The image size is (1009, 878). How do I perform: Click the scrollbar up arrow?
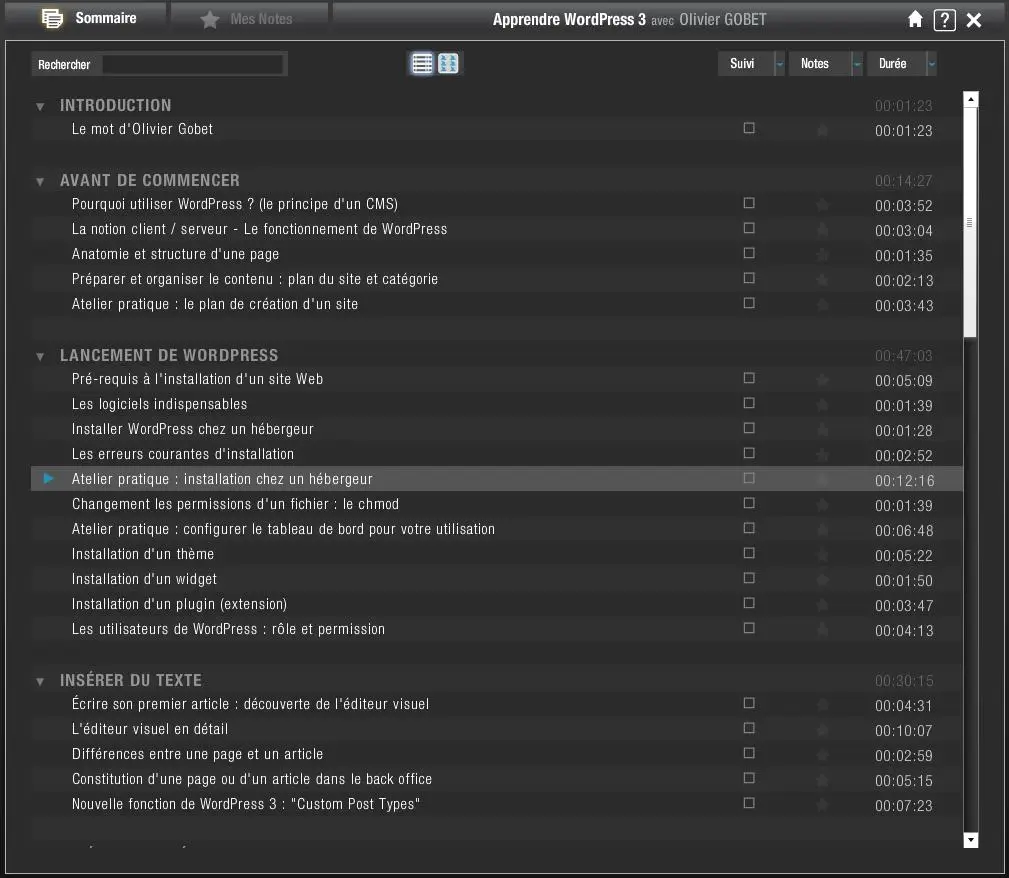pyautogui.click(x=970, y=99)
